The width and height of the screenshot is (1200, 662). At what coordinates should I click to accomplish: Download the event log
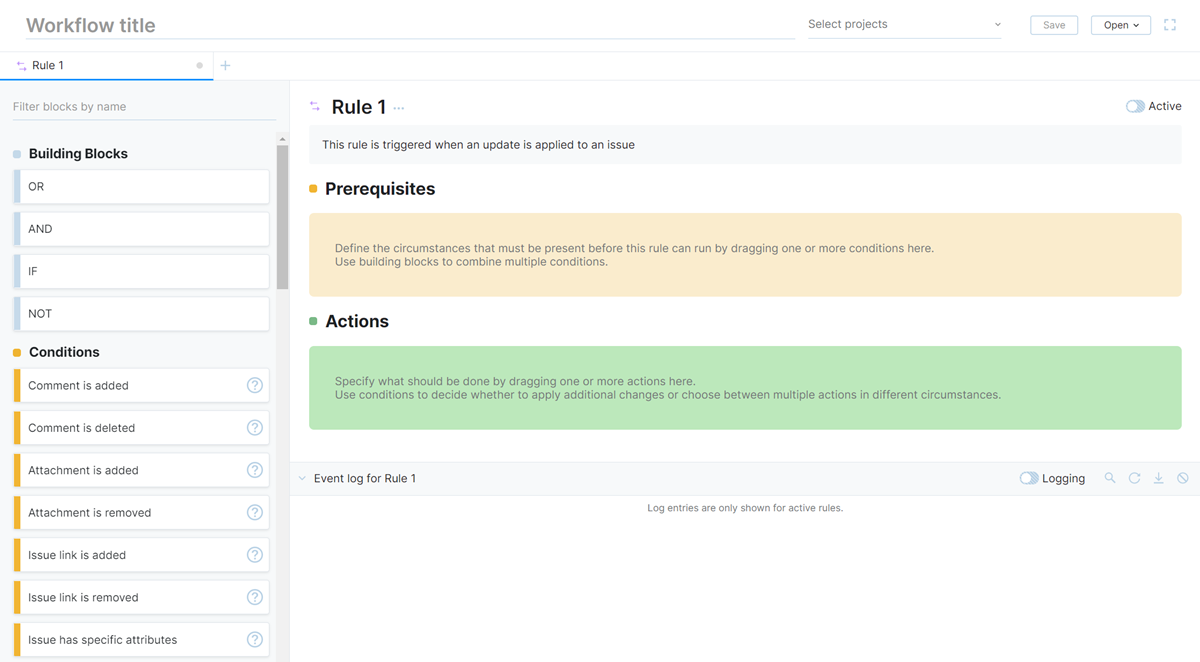tap(1158, 478)
